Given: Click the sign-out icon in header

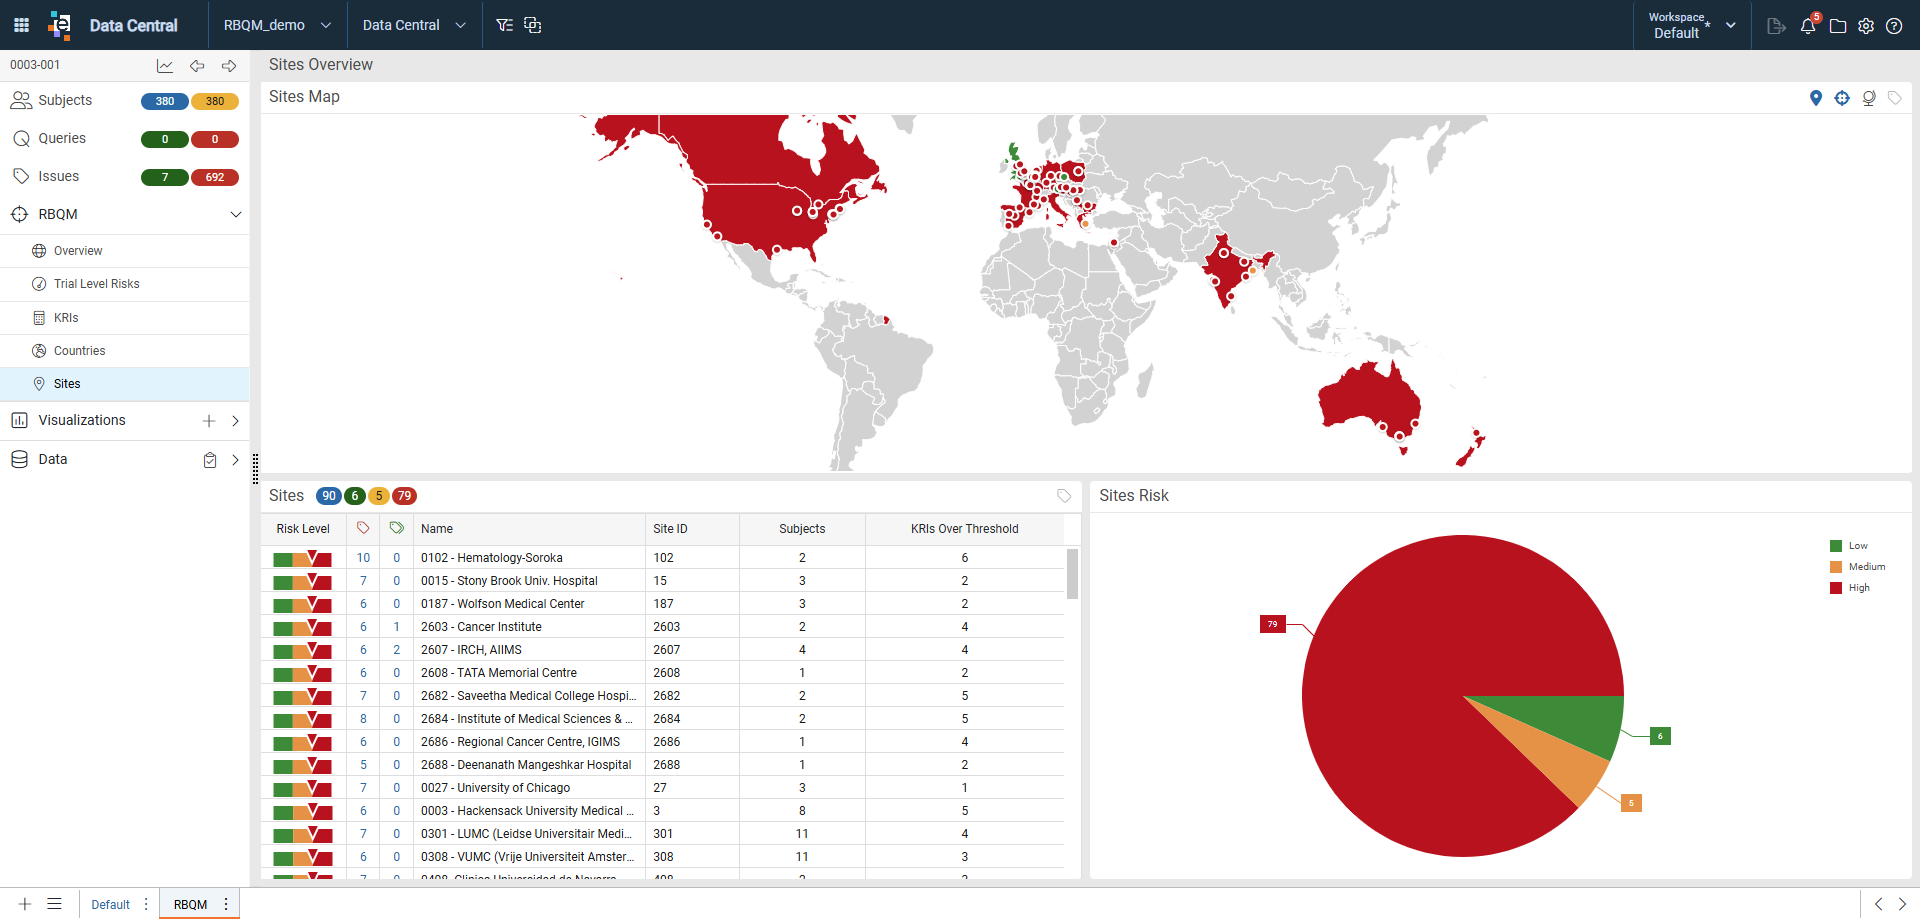Looking at the screenshot, I should 1776,26.
